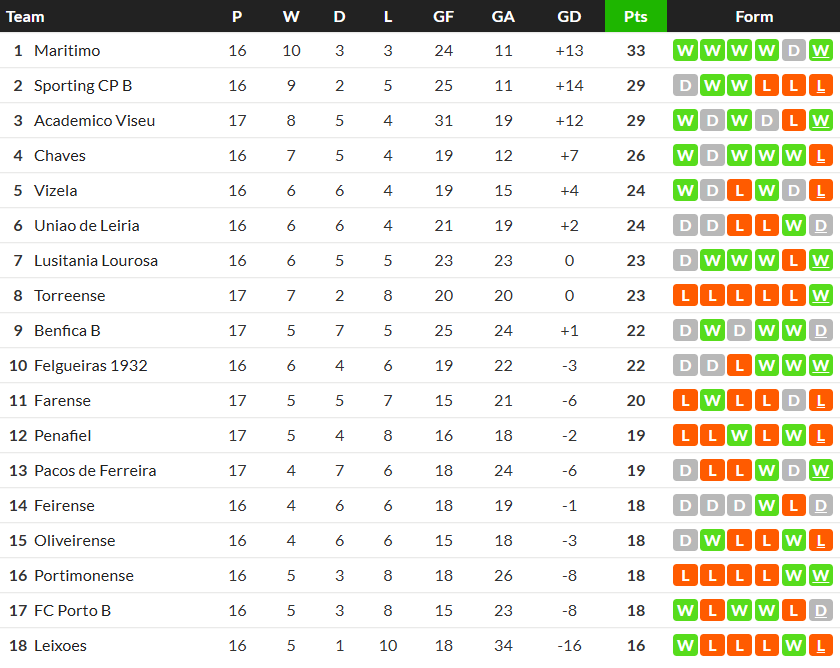This screenshot has width=840, height=668.
Task: Select the orange L badge for Academico Viseu
Action: pyautogui.click(x=793, y=121)
